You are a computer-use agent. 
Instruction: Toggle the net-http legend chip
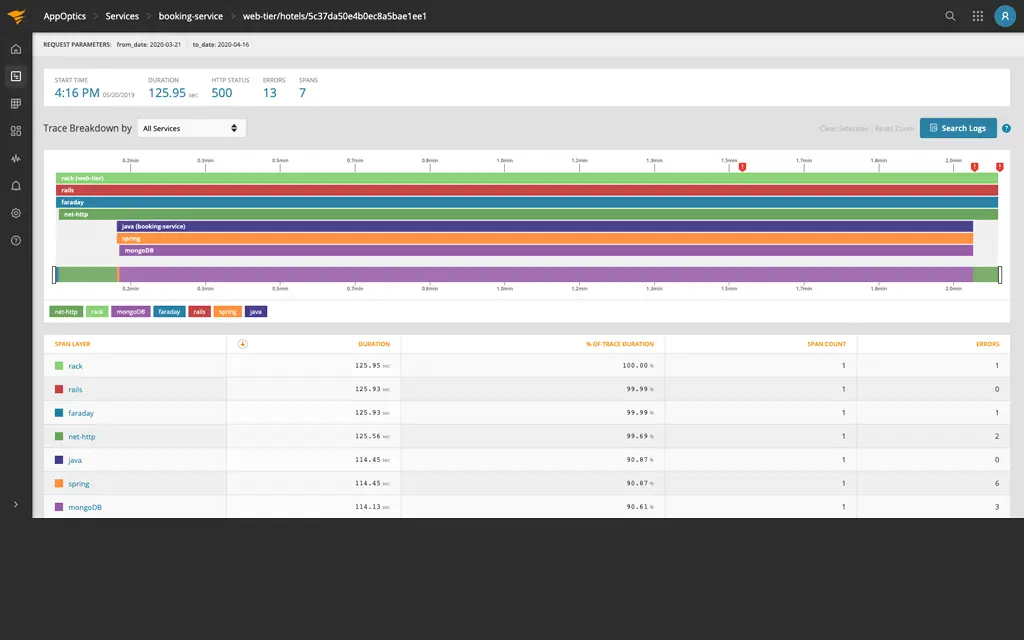point(67,311)
